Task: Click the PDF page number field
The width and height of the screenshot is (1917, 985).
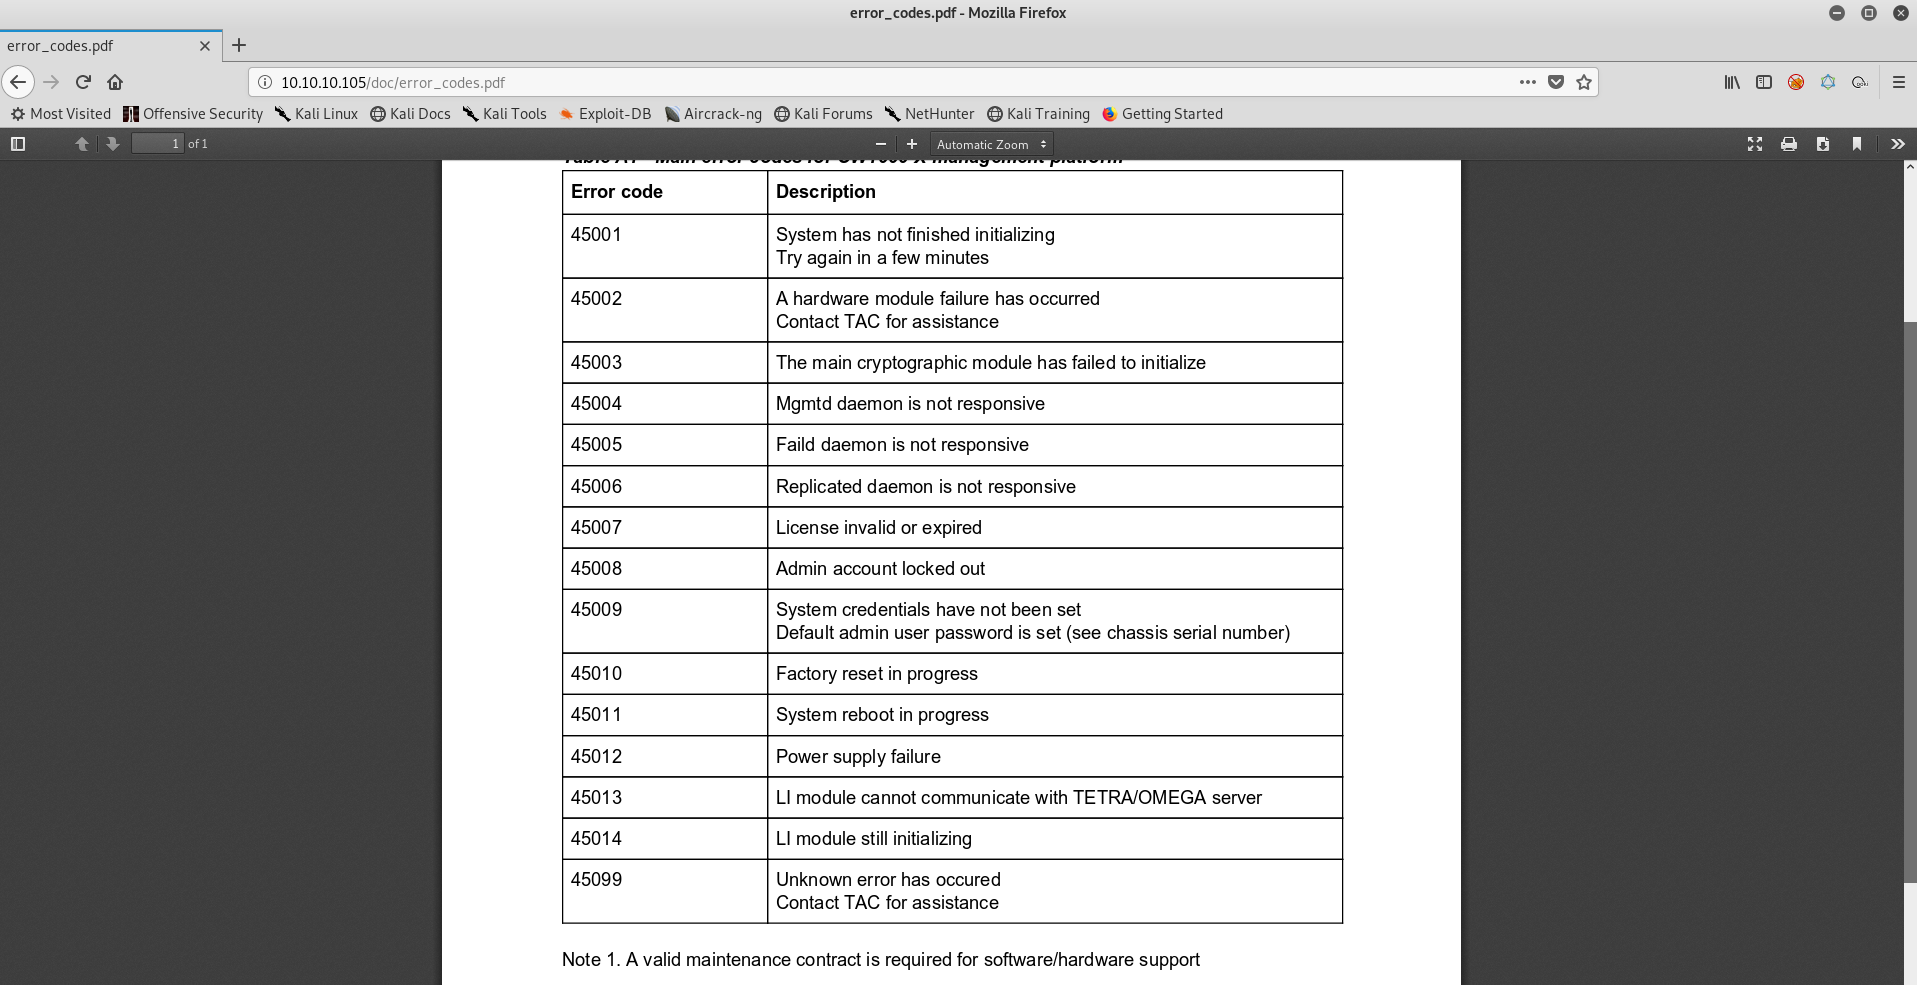Action: click(158, 144)
